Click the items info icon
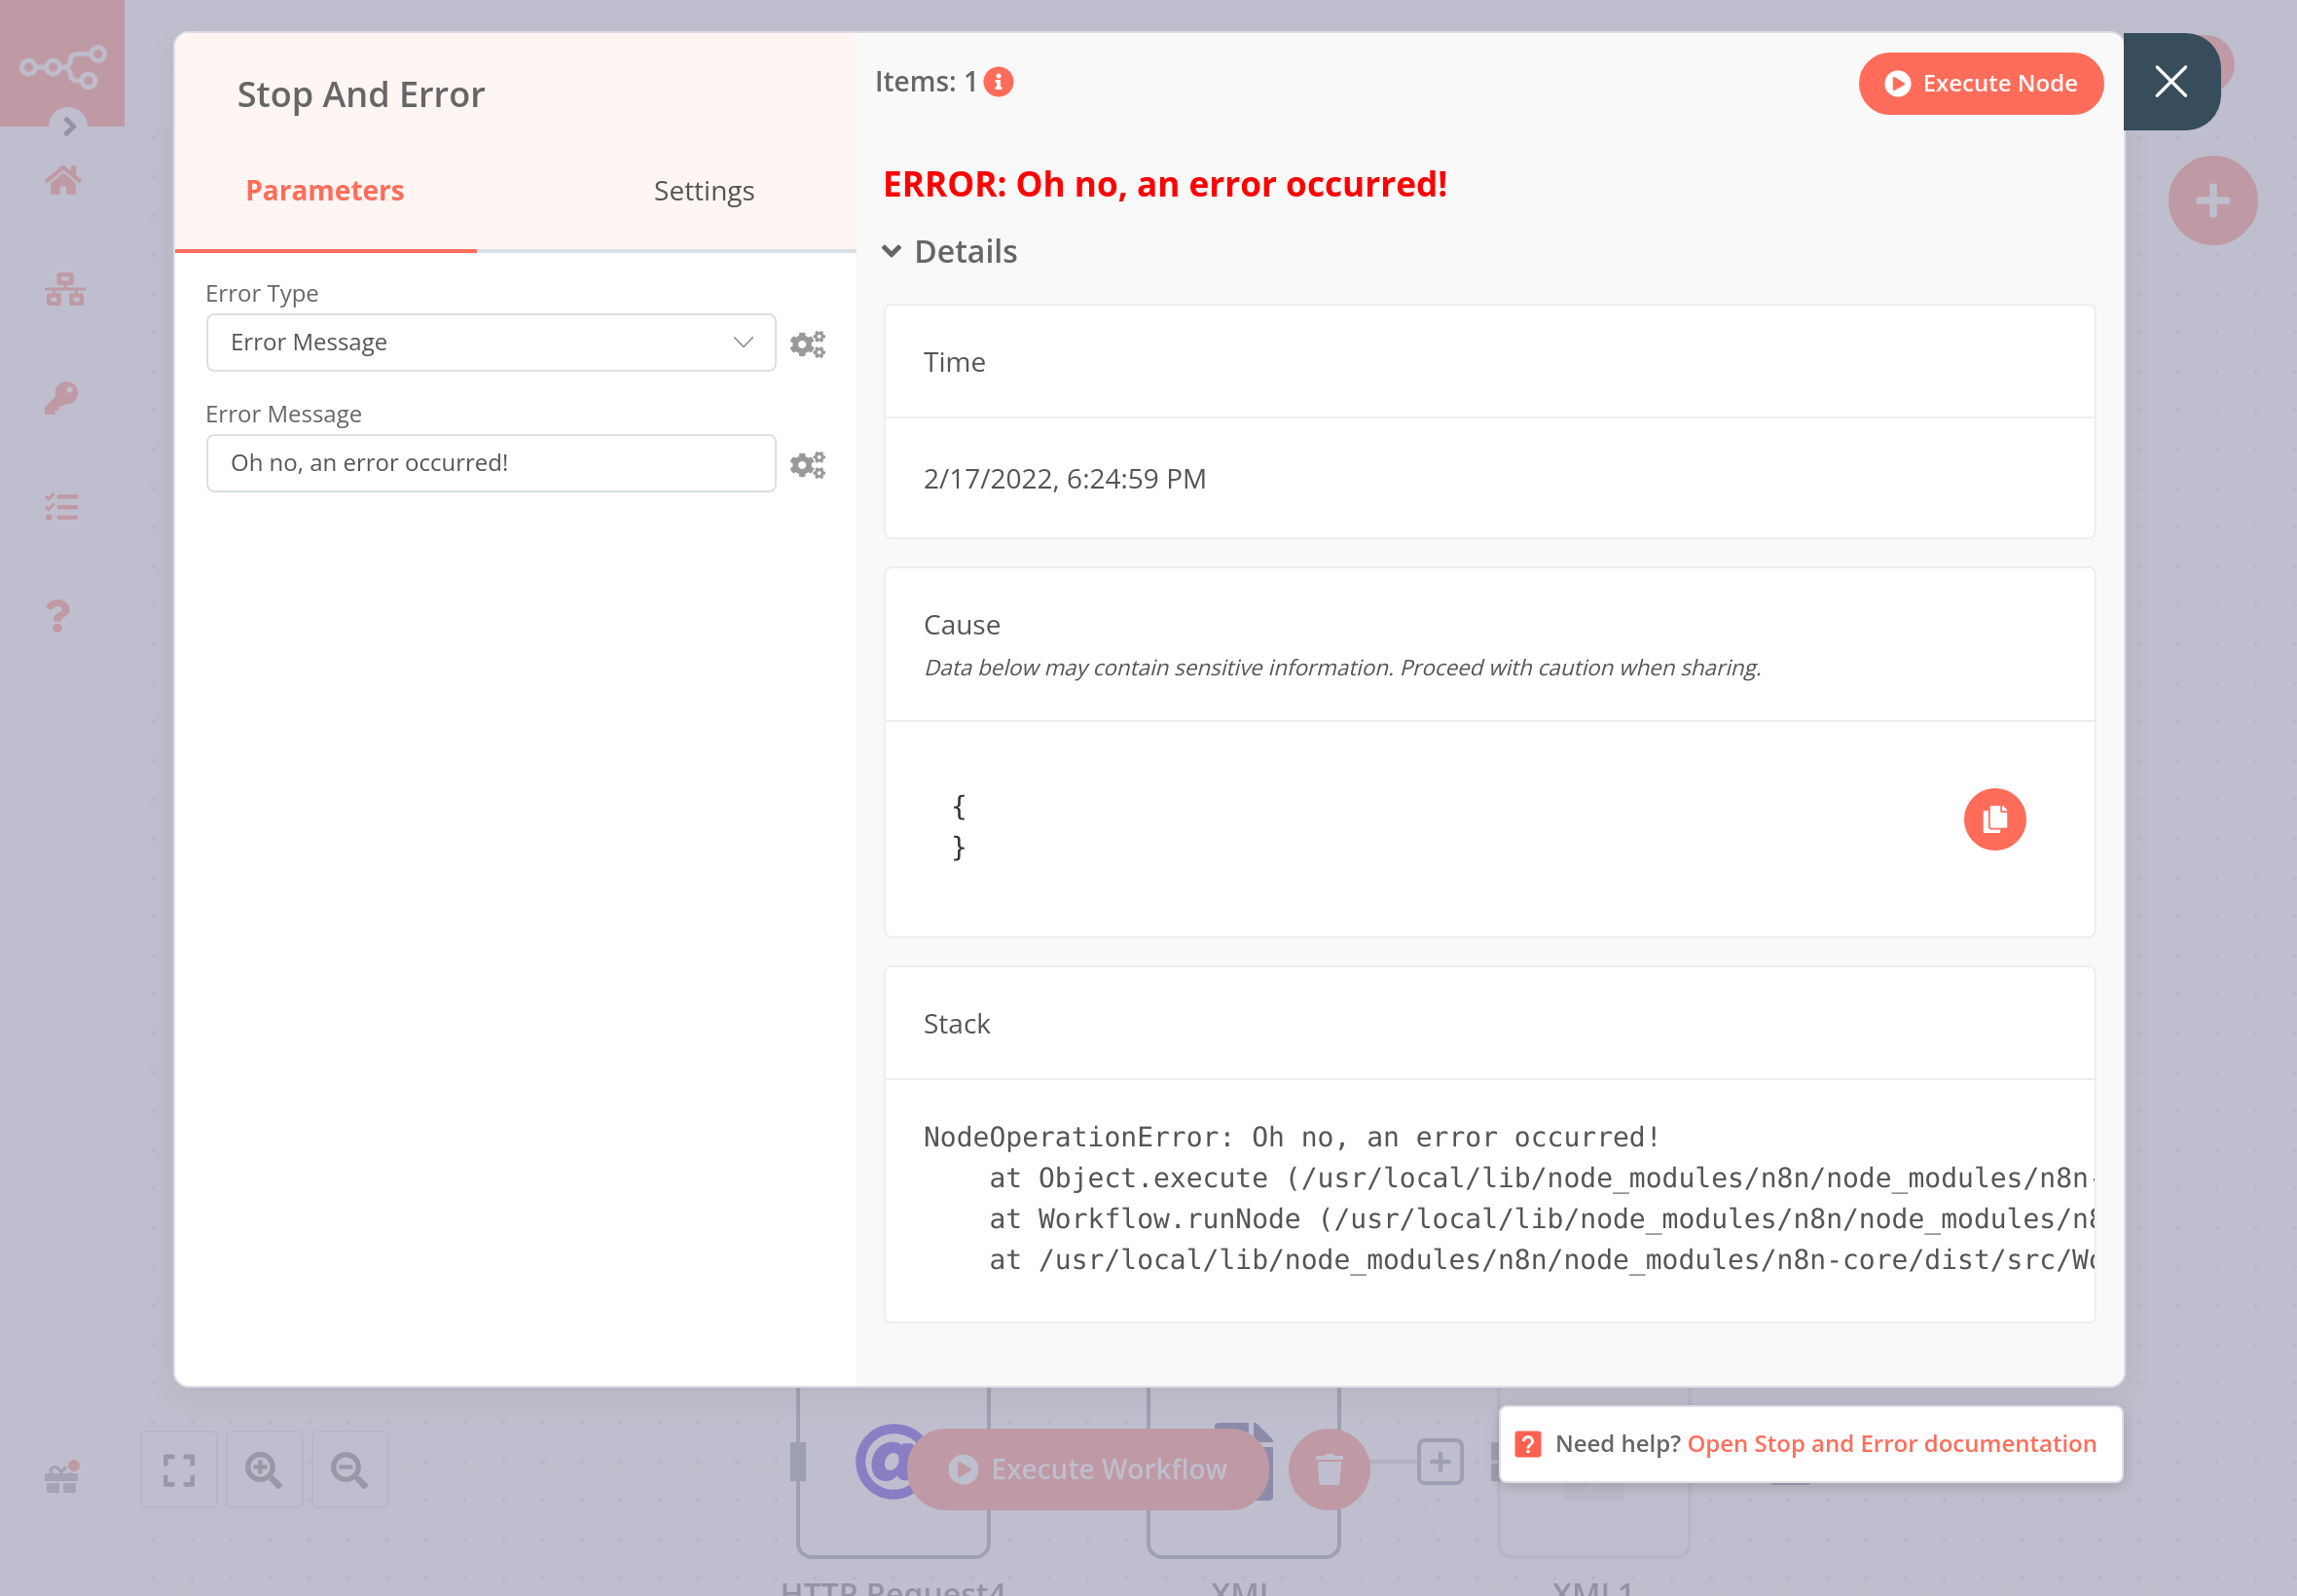 point(998,82)
